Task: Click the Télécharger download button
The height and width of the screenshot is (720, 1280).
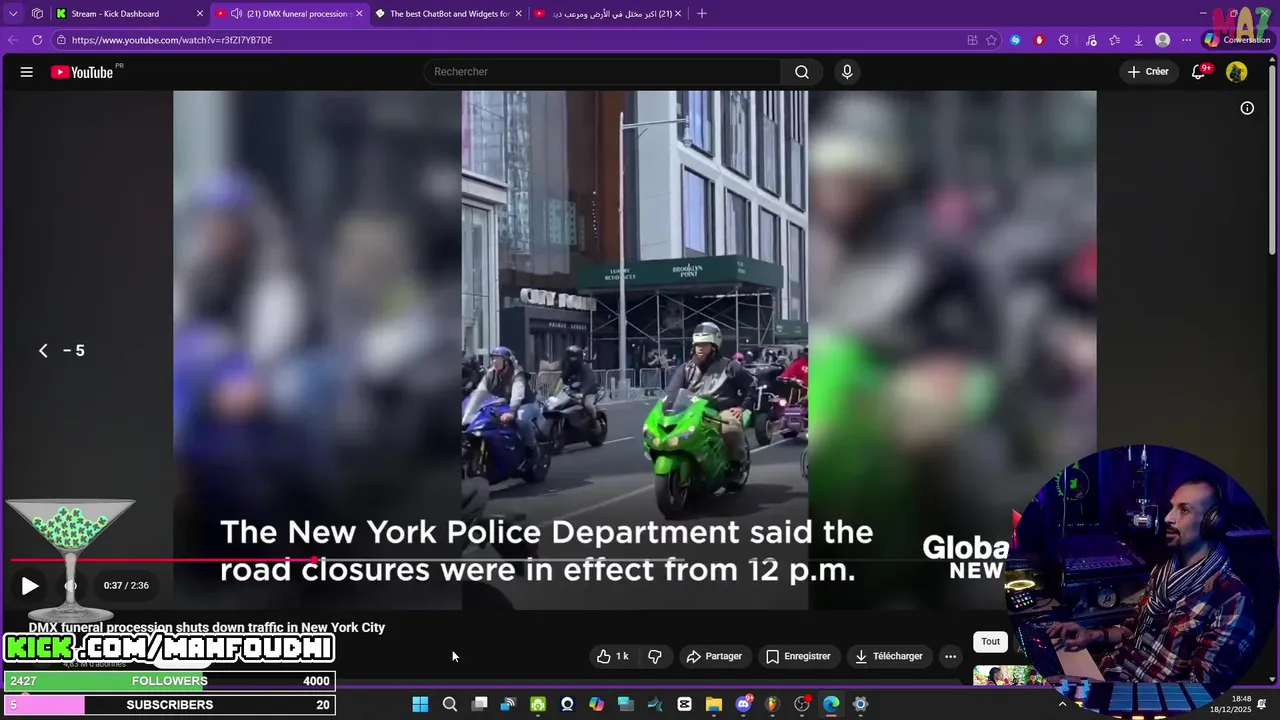Action: [889, 656]
